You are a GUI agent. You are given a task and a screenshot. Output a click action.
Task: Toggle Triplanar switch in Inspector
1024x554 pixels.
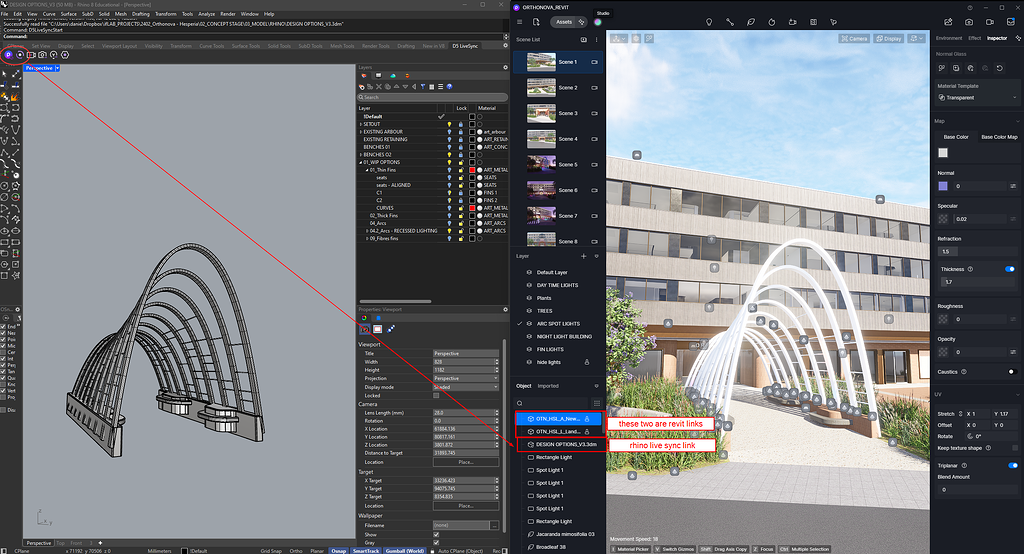(1012, 466)
